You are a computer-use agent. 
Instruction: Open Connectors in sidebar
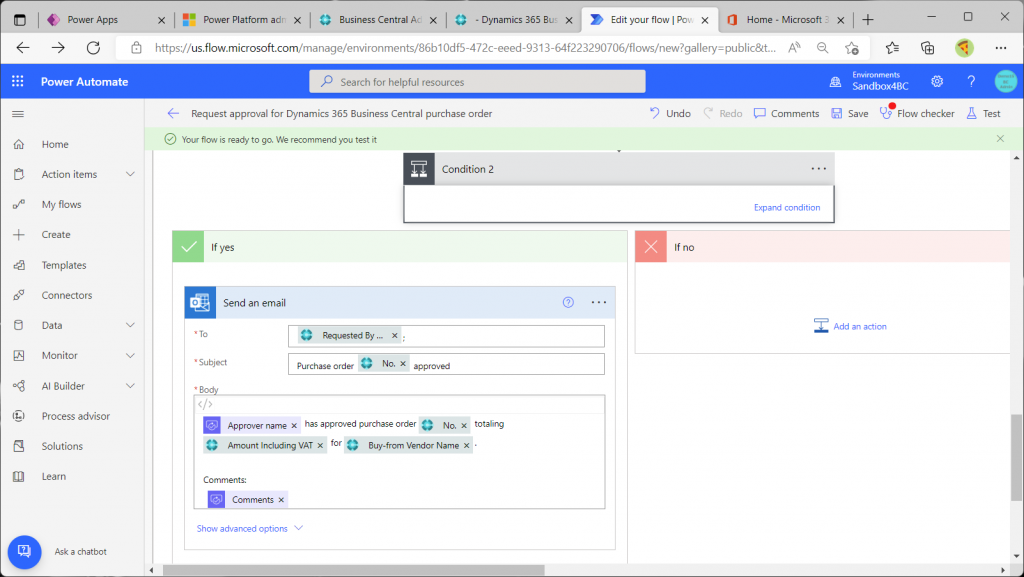pyautogui.click(x=67, y=295)
